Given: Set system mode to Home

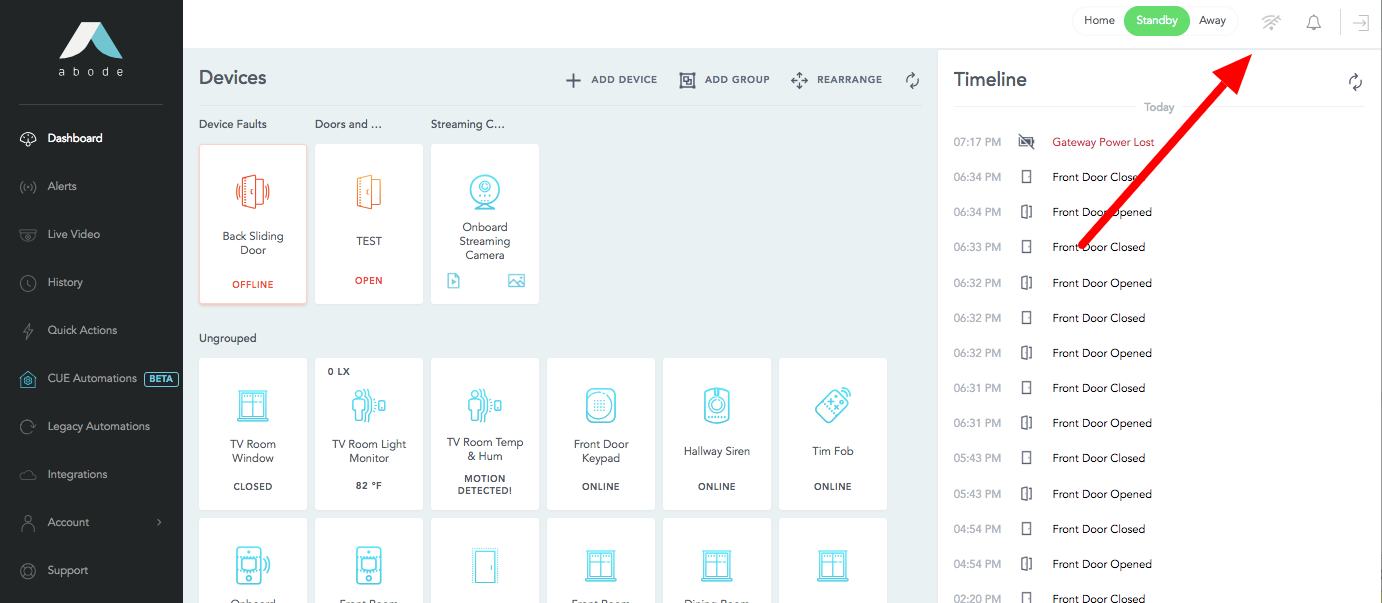Looking at the screenshot, I should [x=1099, y=21].
